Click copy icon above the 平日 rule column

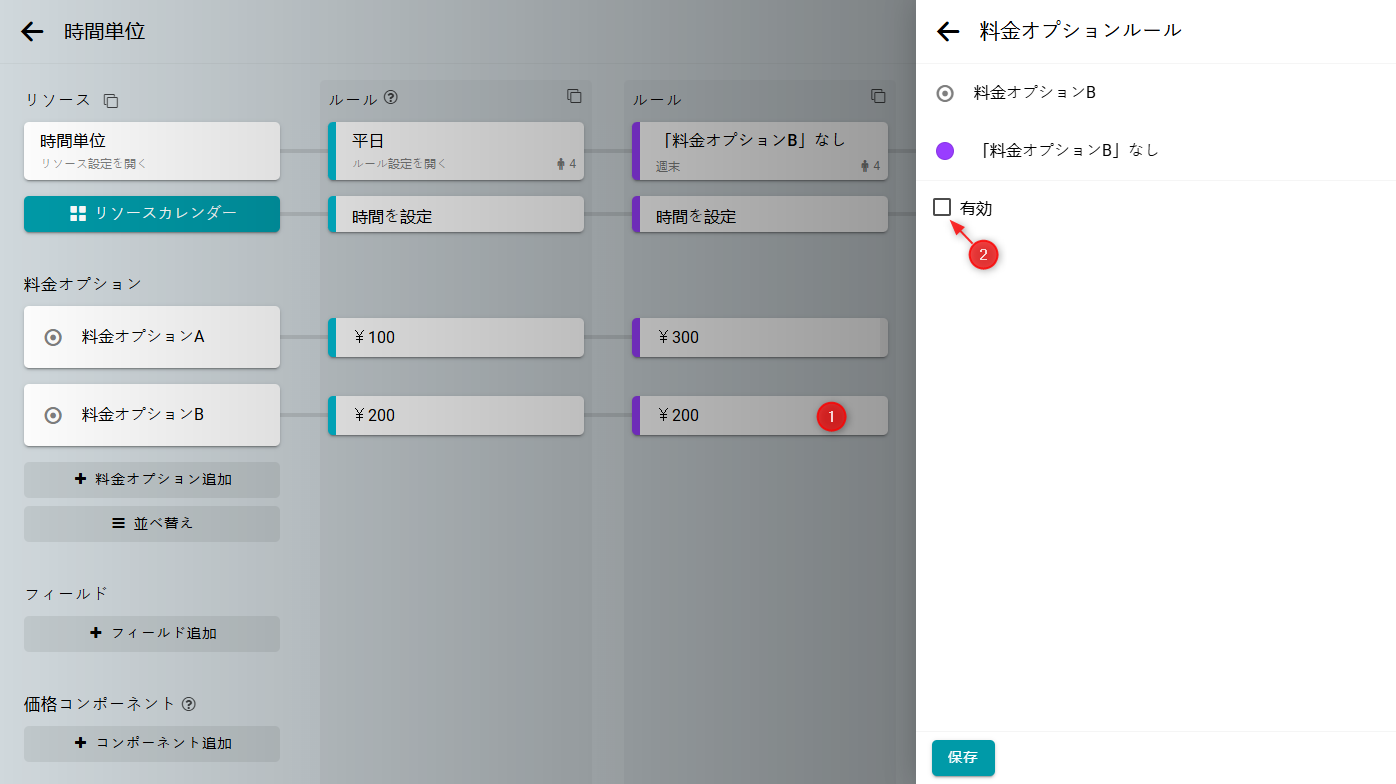(574, 96)
